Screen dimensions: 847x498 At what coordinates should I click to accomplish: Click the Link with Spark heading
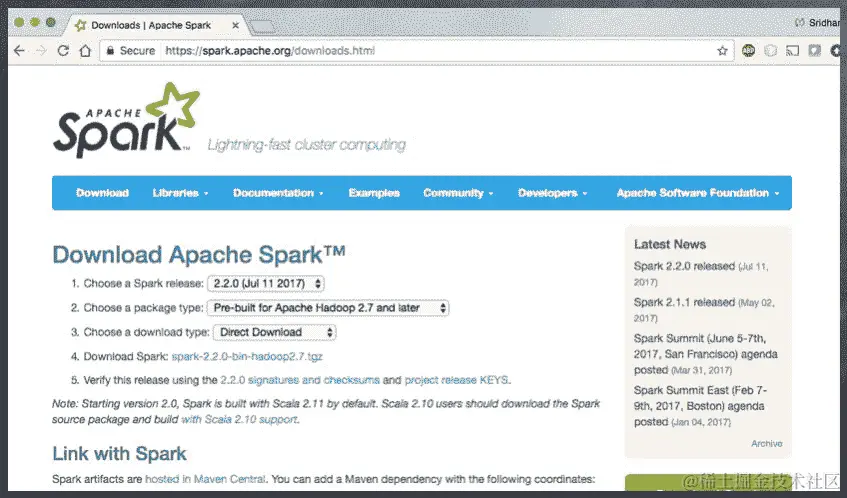[x=119, y=454]
